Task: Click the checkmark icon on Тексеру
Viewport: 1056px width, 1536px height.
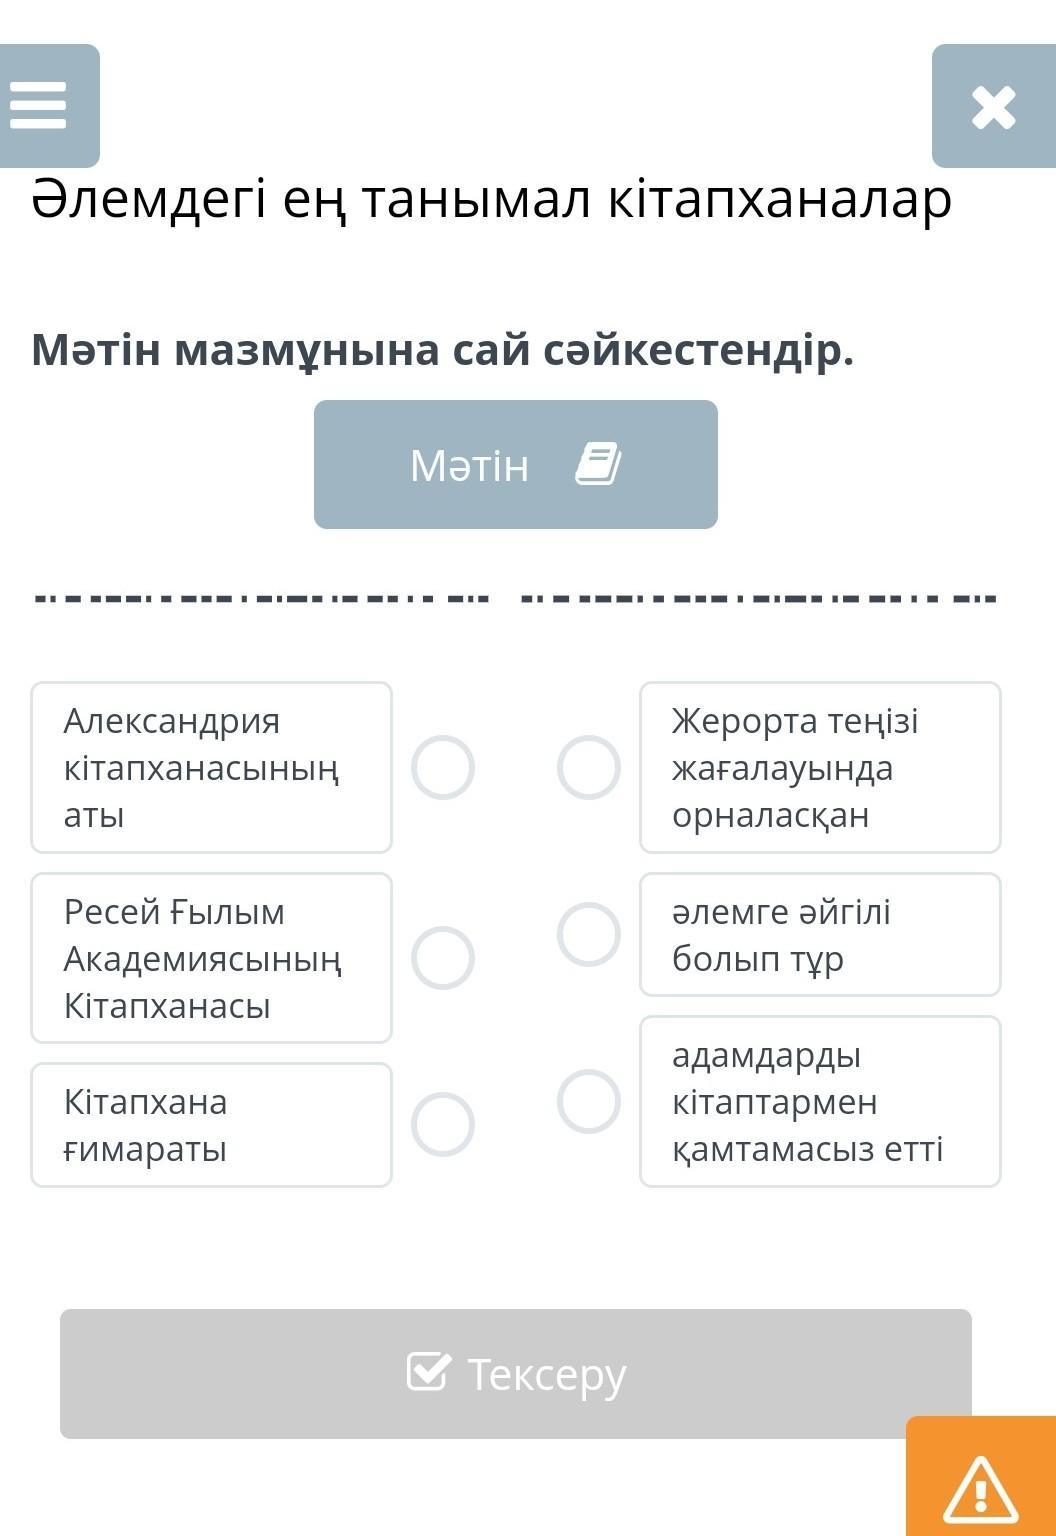Action: click(427, 1372)
